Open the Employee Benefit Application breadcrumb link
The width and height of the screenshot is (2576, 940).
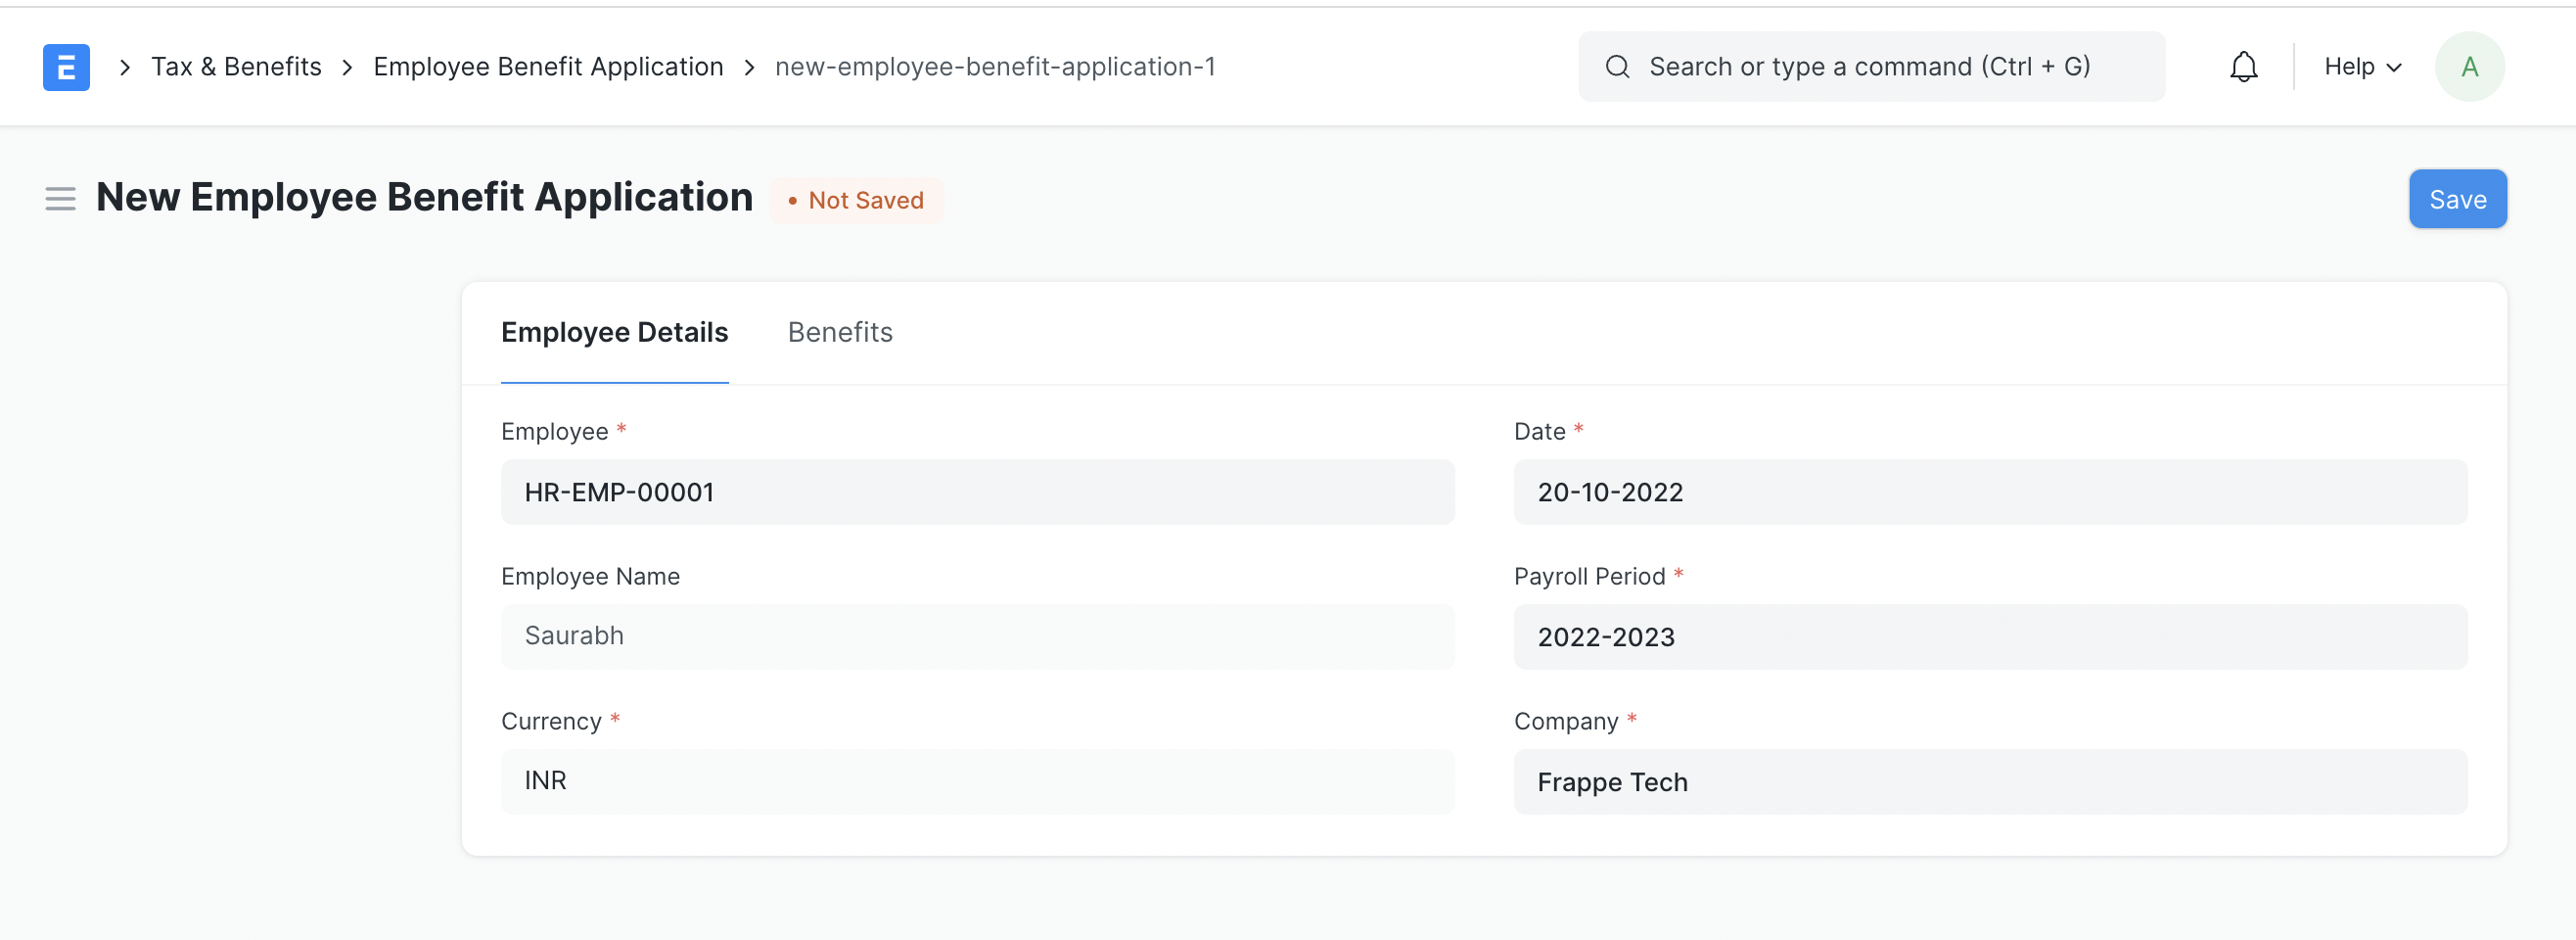pos(548,66)
